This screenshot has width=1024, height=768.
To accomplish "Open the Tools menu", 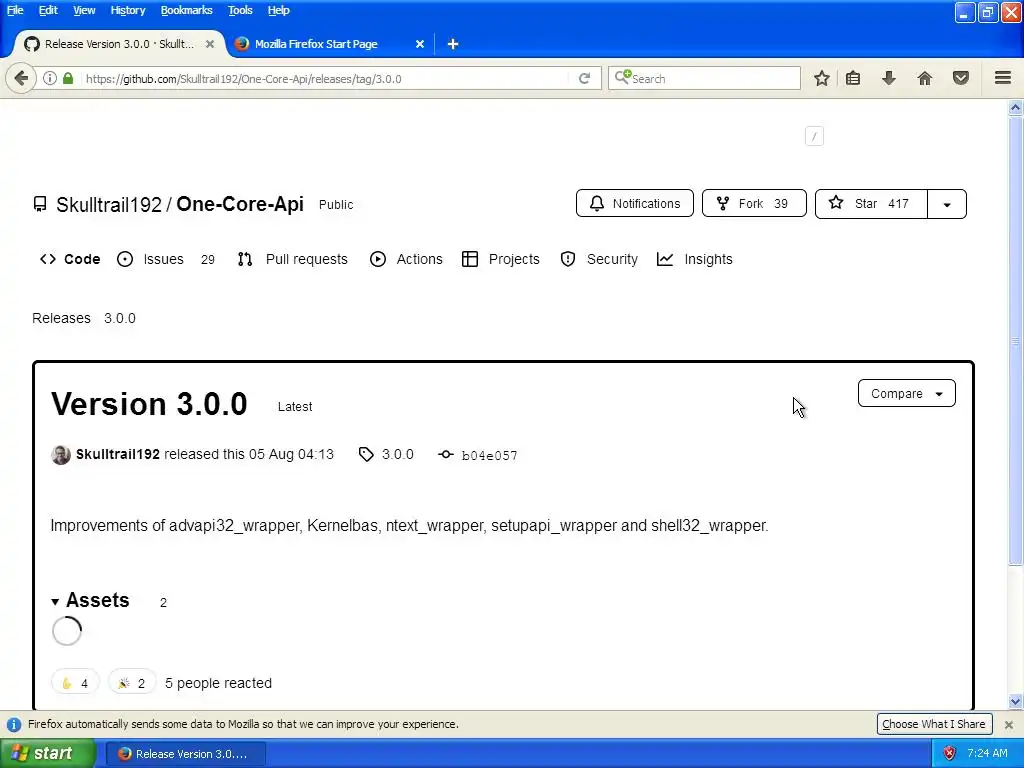I will (x=240, y=10).
